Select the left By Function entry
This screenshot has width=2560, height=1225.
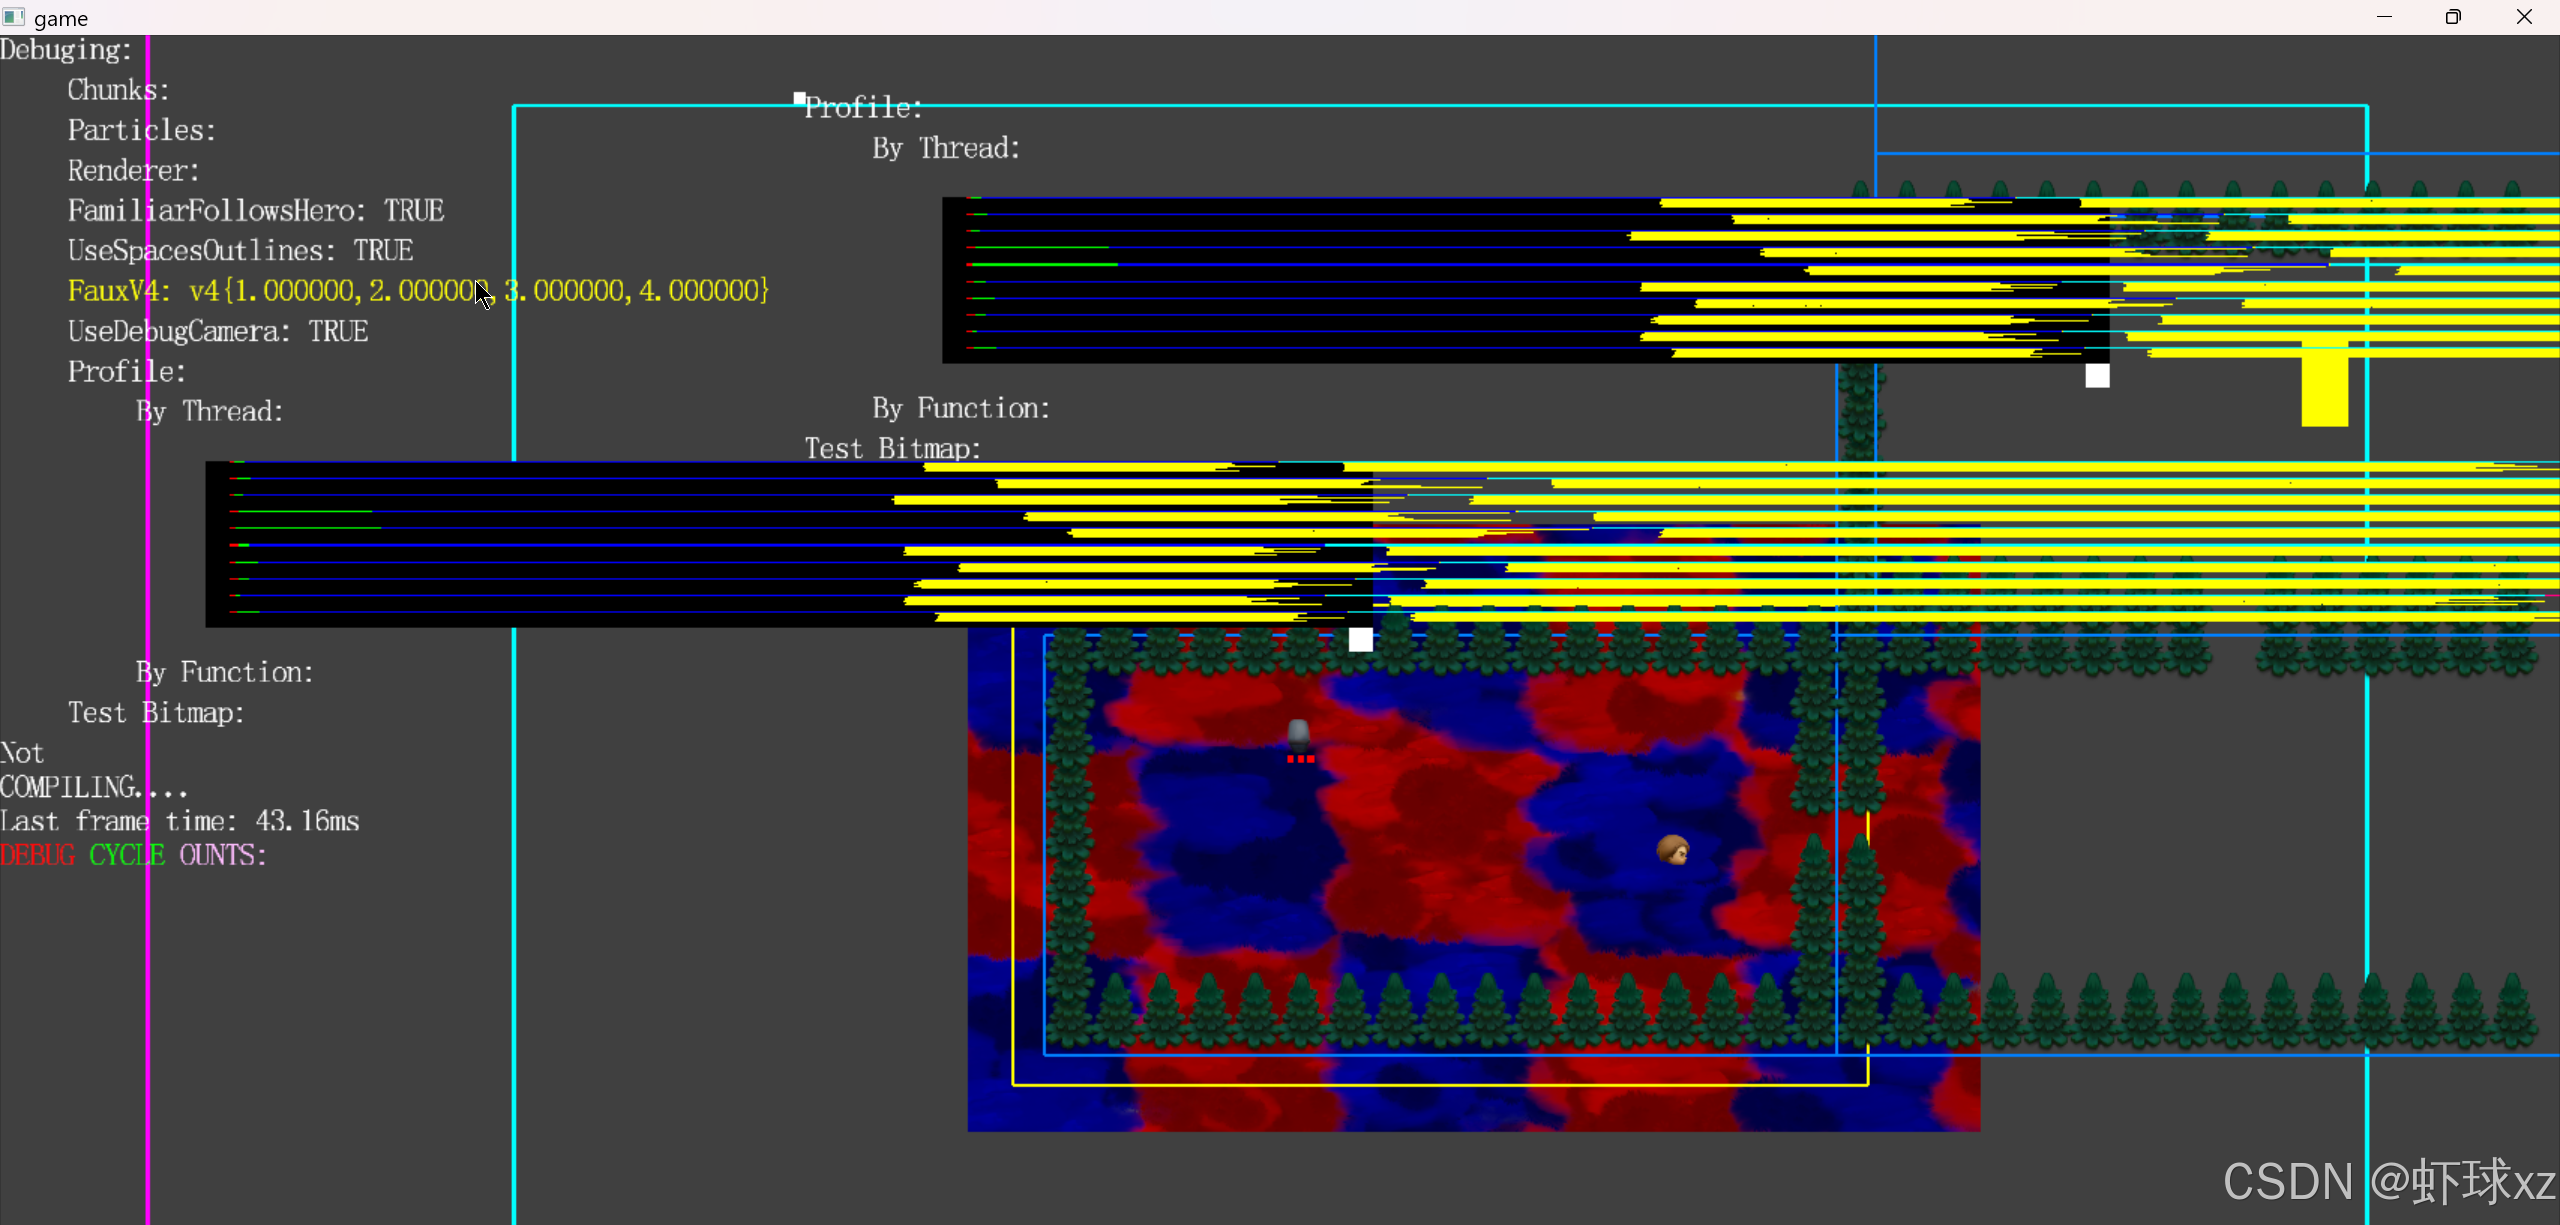pos(224,673)
